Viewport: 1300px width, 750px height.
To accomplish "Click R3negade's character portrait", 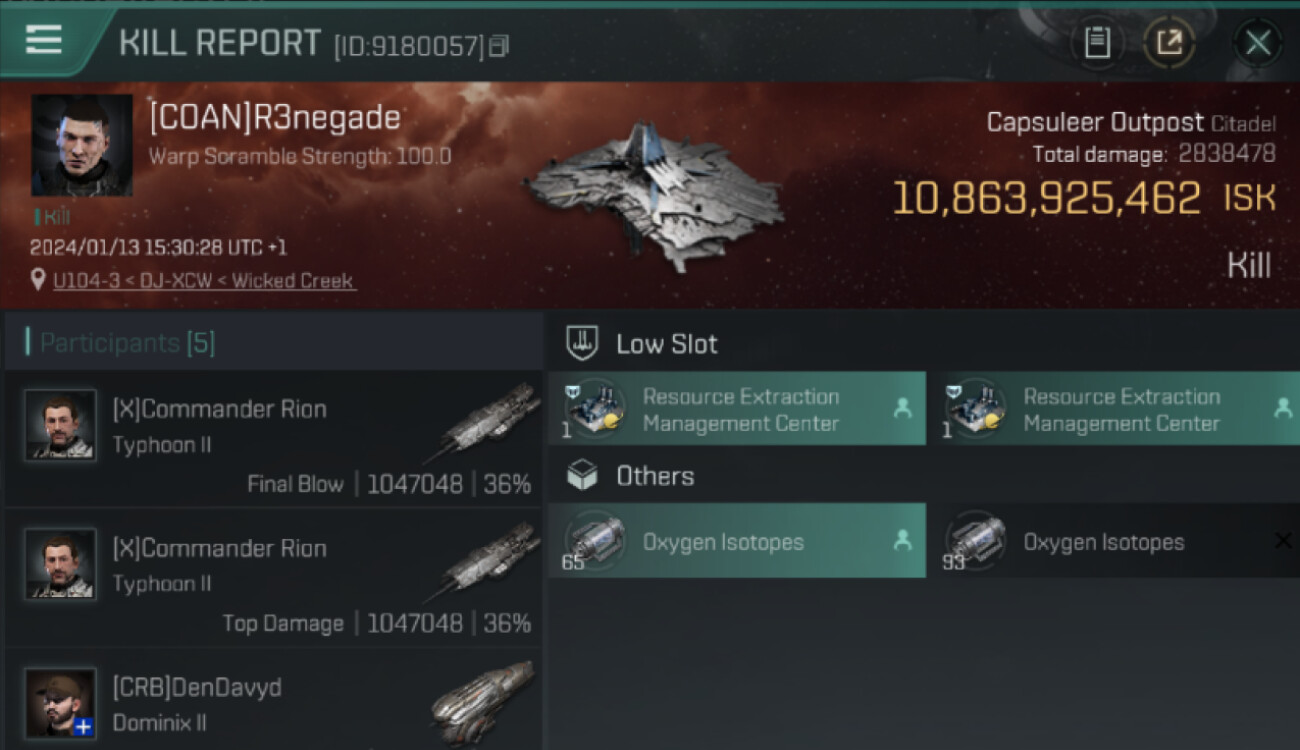I will pyautogui.click(x=81, y=145).
